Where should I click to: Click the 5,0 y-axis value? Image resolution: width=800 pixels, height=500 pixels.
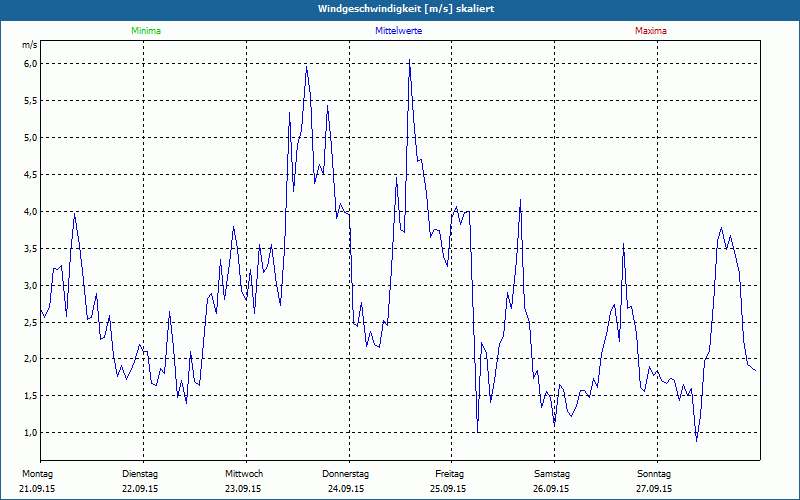point(31,138)
